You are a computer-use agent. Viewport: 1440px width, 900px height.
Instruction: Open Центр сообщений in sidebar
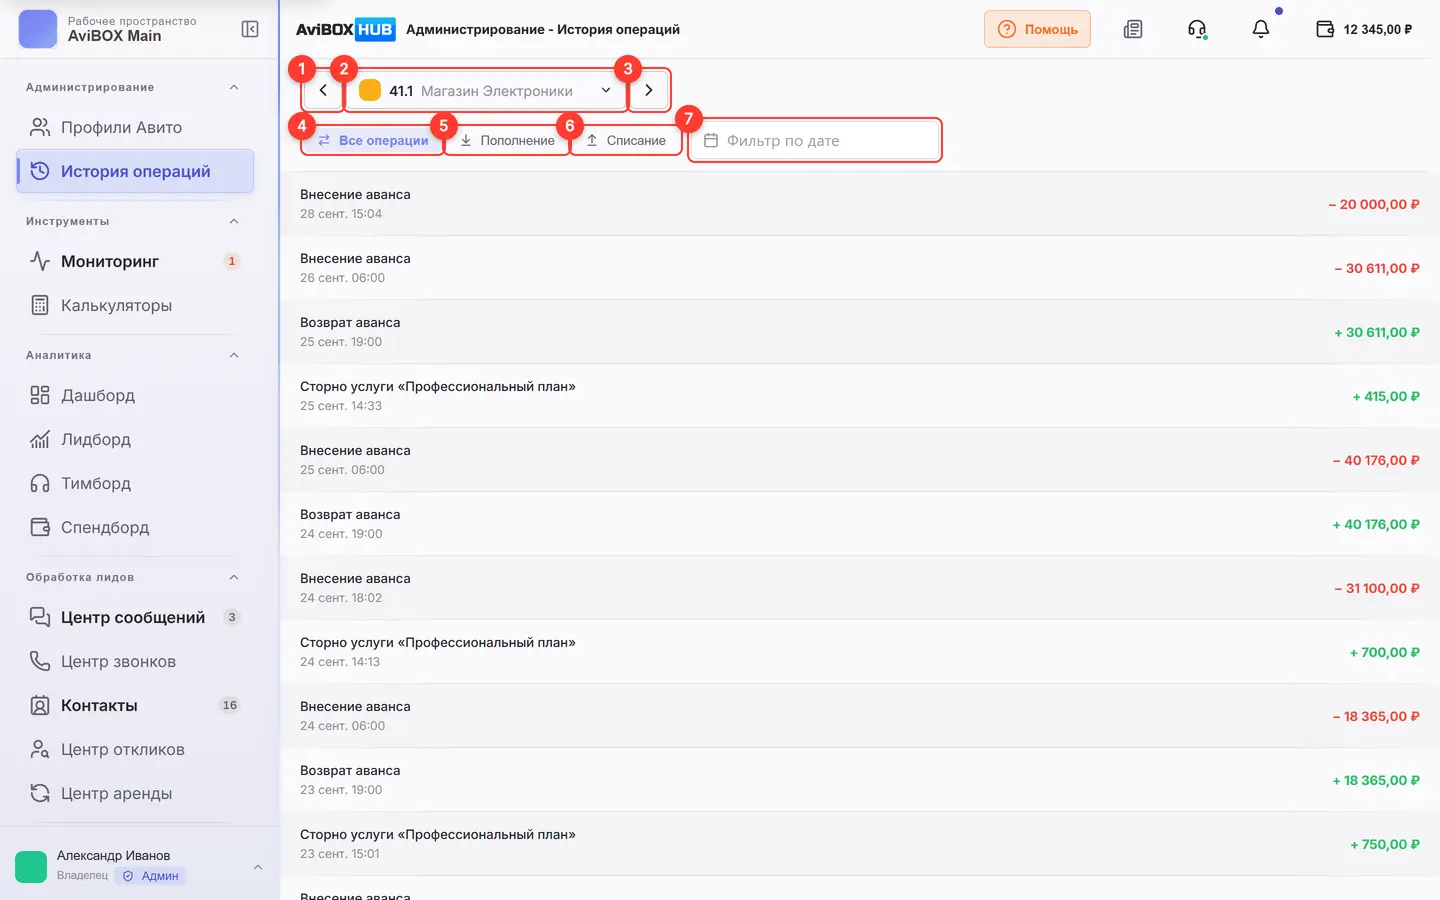135,617
